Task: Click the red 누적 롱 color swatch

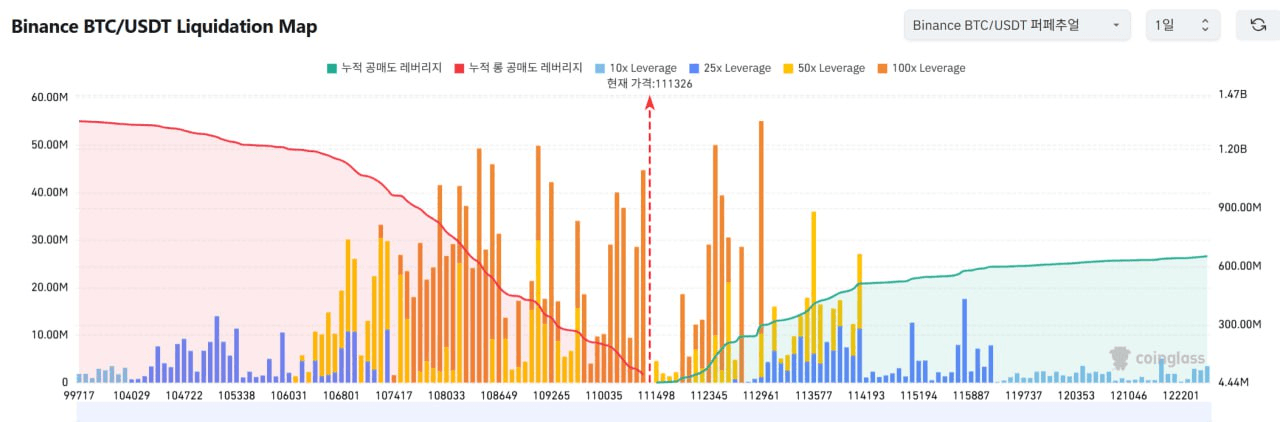Action: coord(459,68)
